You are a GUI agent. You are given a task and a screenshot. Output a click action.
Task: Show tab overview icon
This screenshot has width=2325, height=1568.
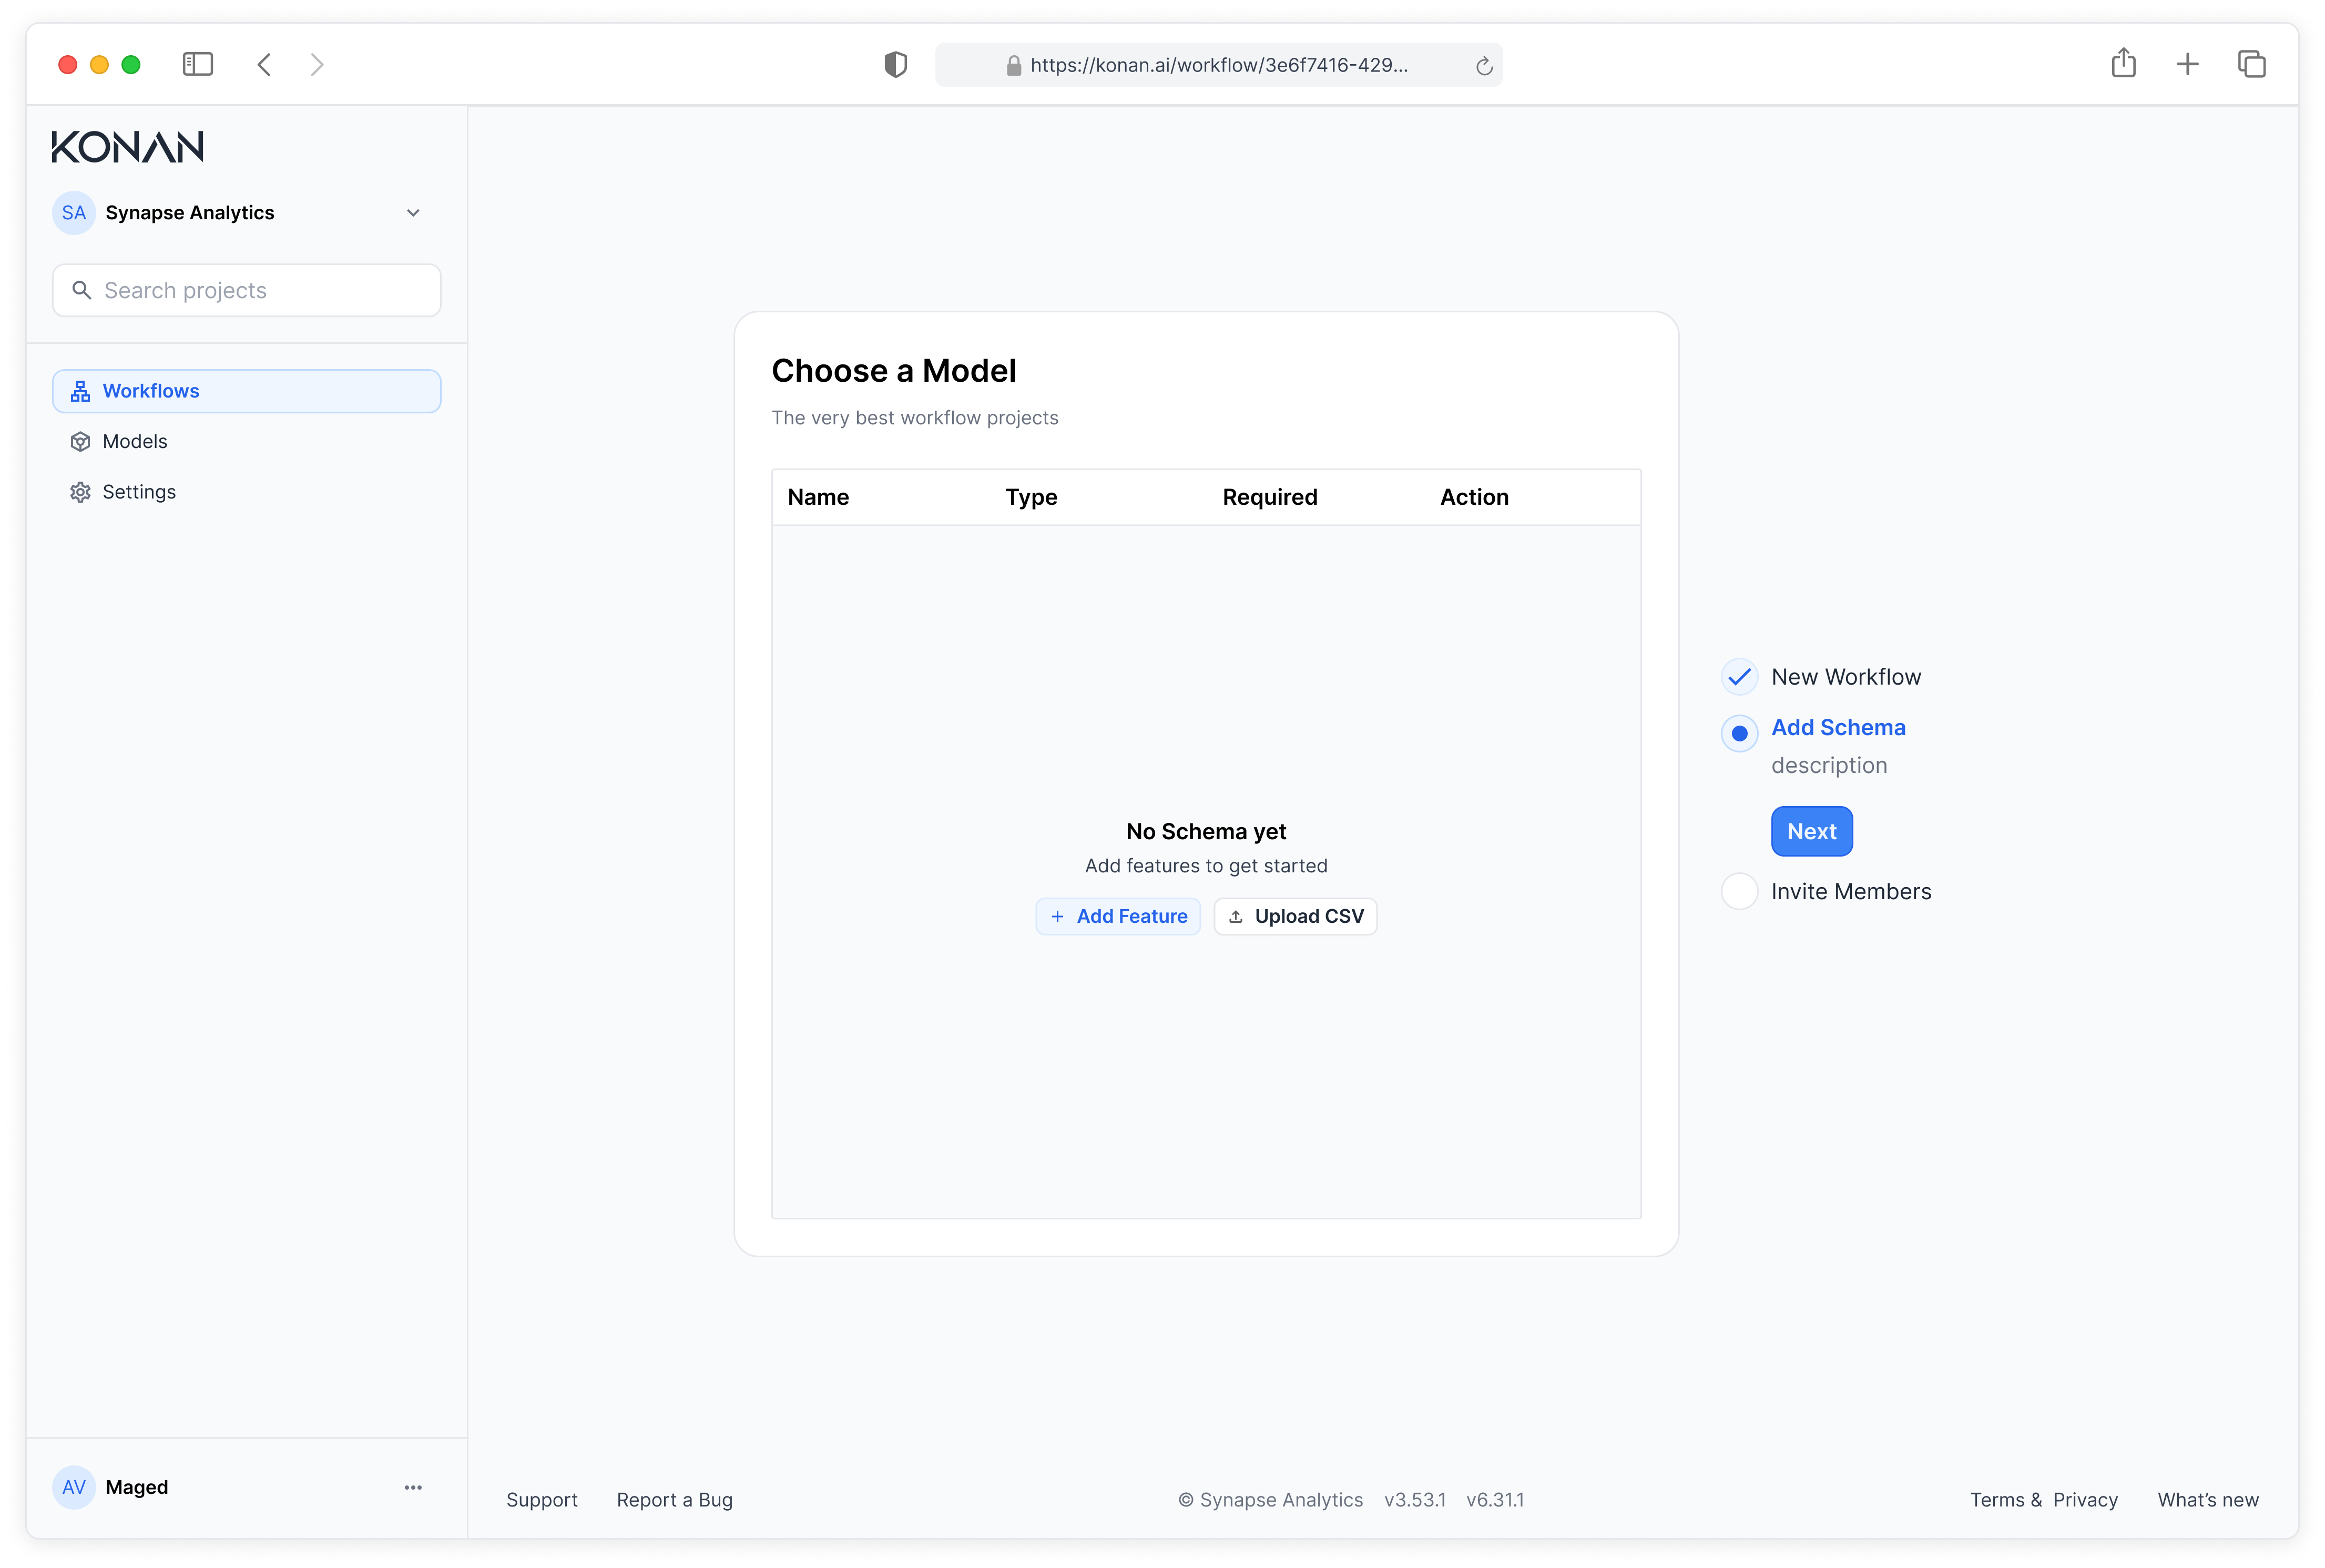pos(2251,64)
